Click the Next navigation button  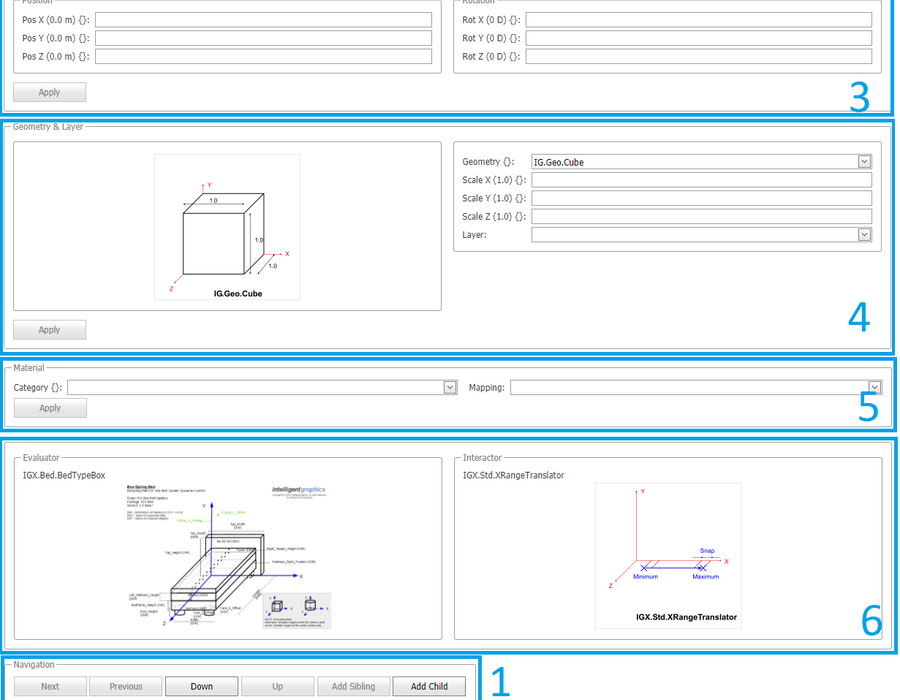point(50,686)
